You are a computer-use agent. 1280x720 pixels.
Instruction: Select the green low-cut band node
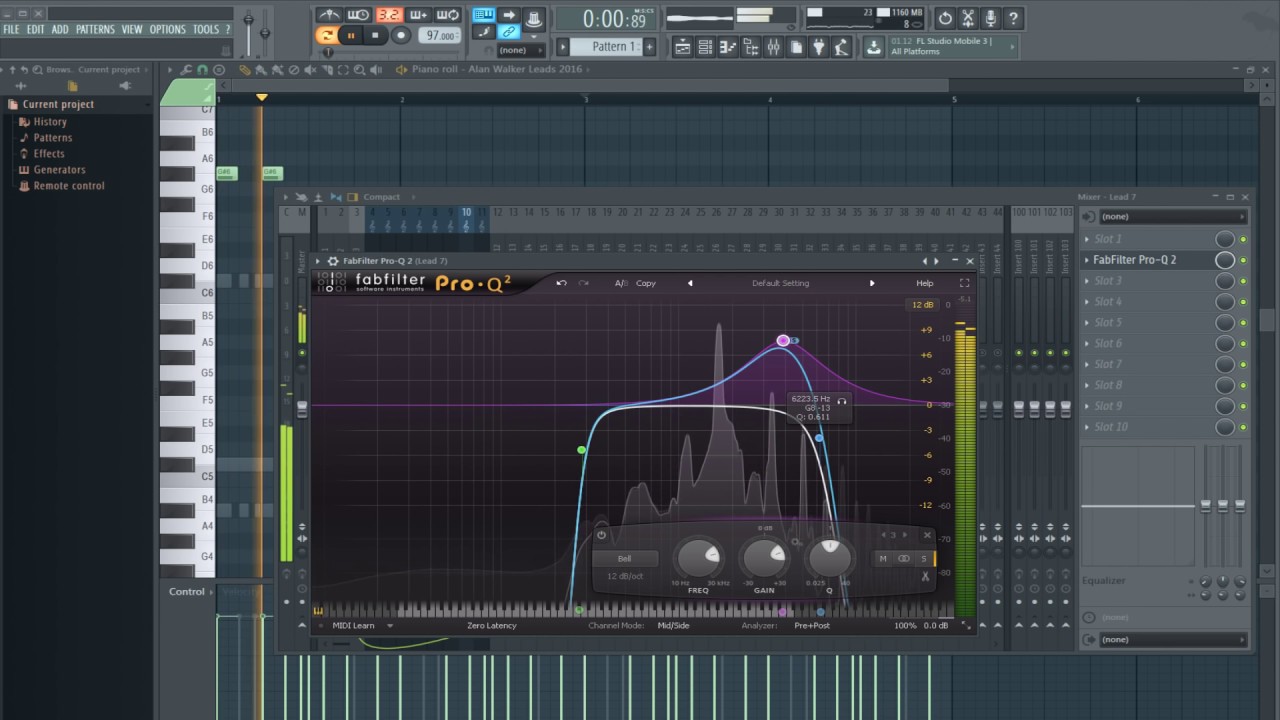582,450
